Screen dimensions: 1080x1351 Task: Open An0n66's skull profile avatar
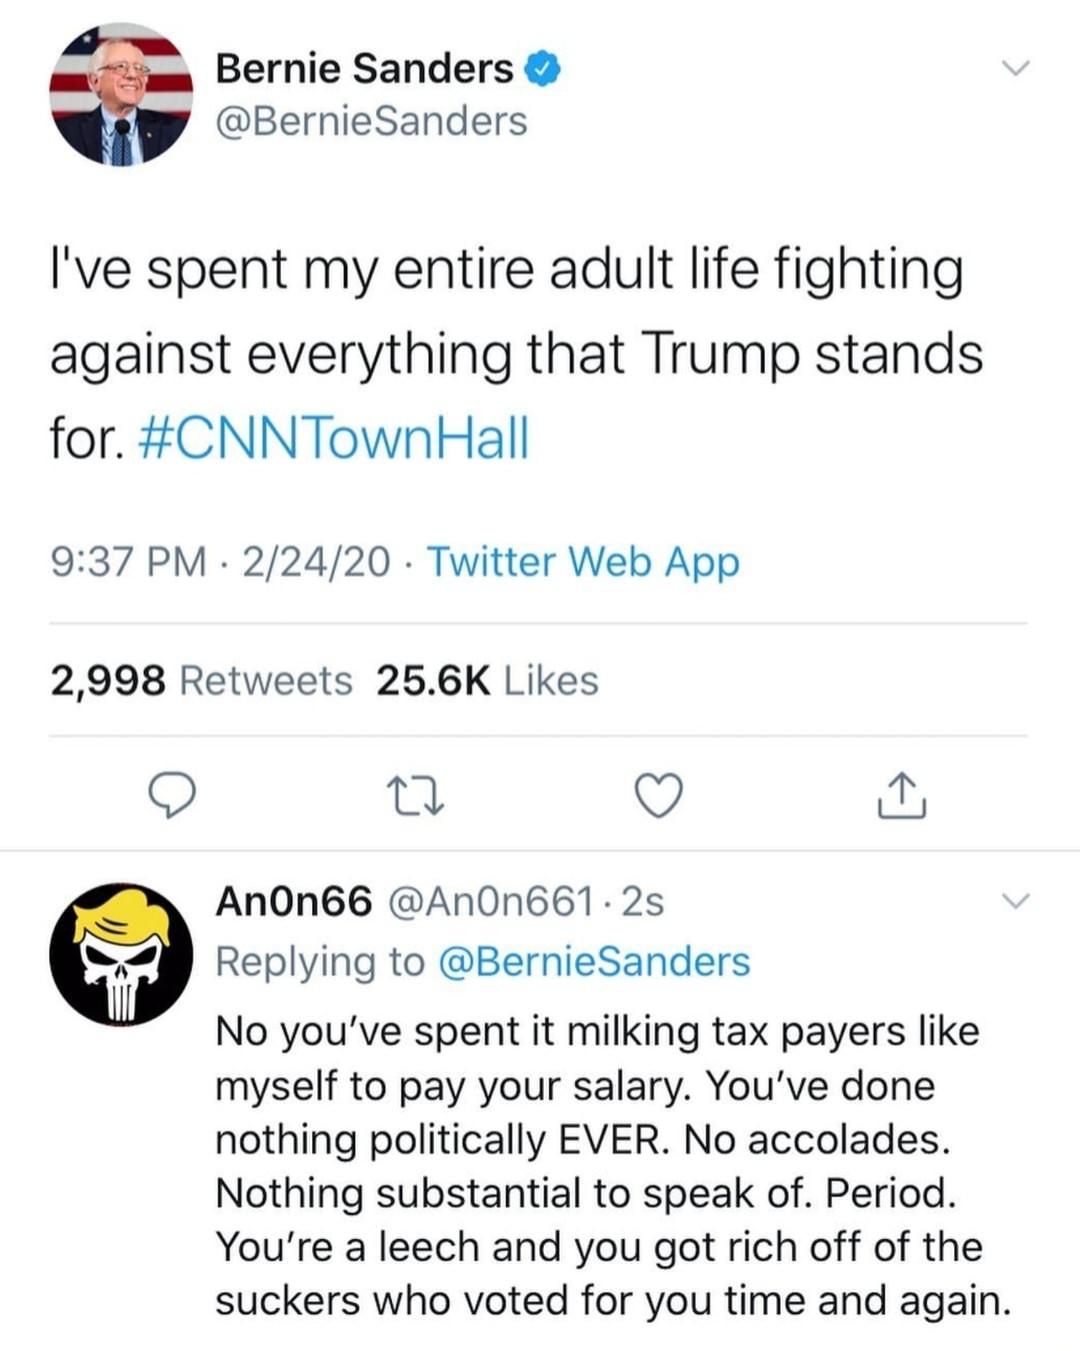(x=121, y=954)
